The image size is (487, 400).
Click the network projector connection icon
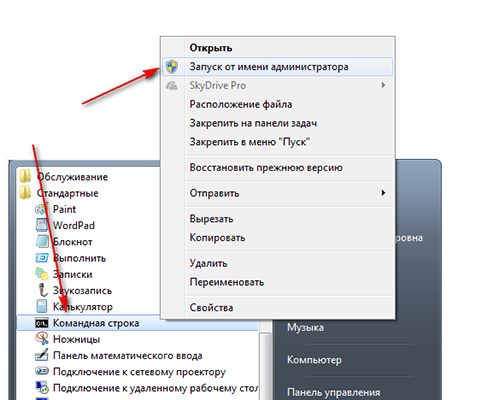point(42,371)
